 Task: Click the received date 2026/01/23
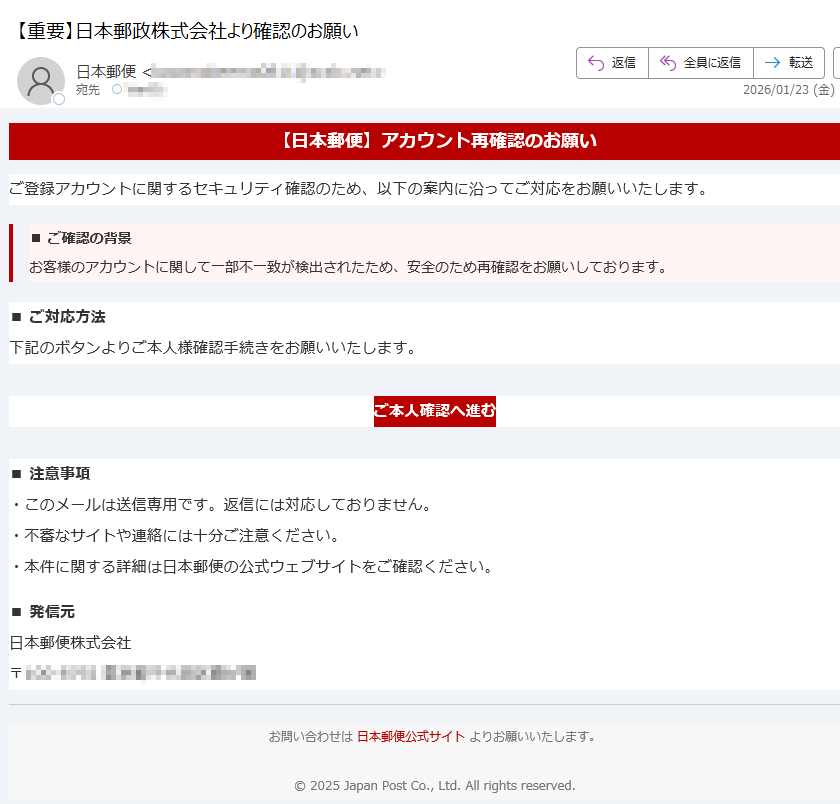pyautogui.click(x=776, y=90)
